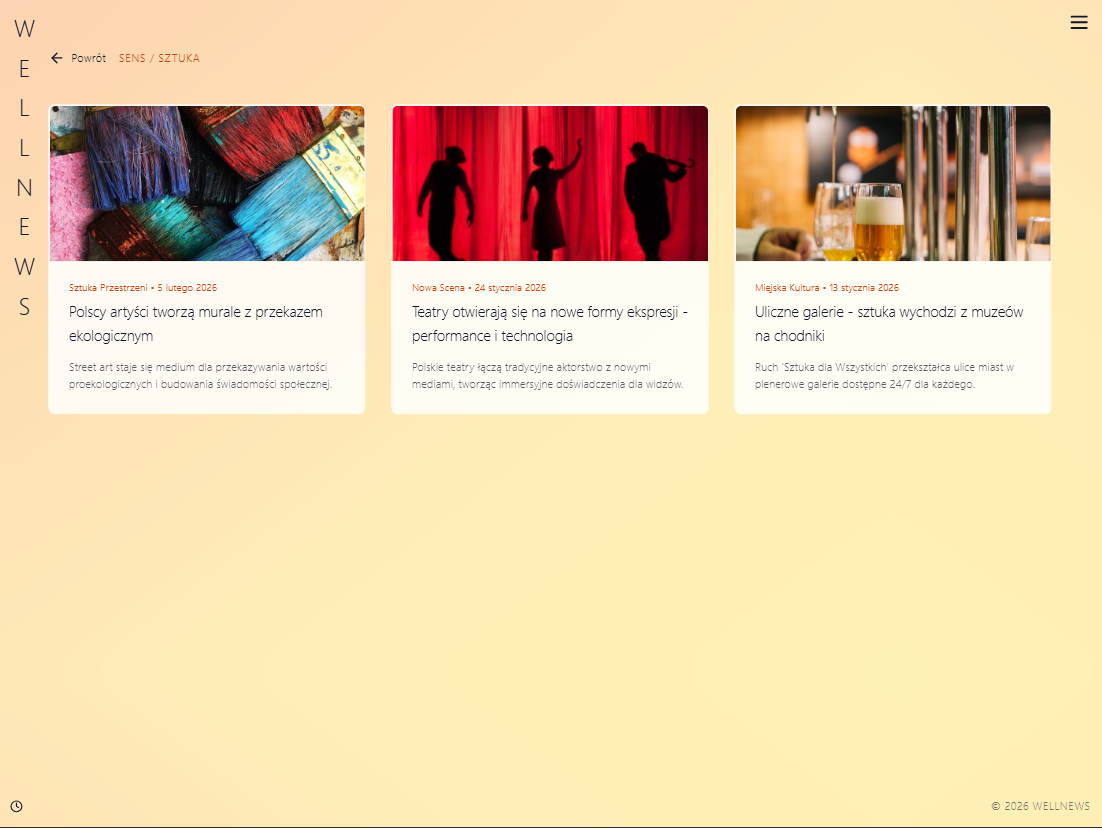
Task: Open the hamburger menu icon
Action: pyautogui.click(x=1079, y=22)
